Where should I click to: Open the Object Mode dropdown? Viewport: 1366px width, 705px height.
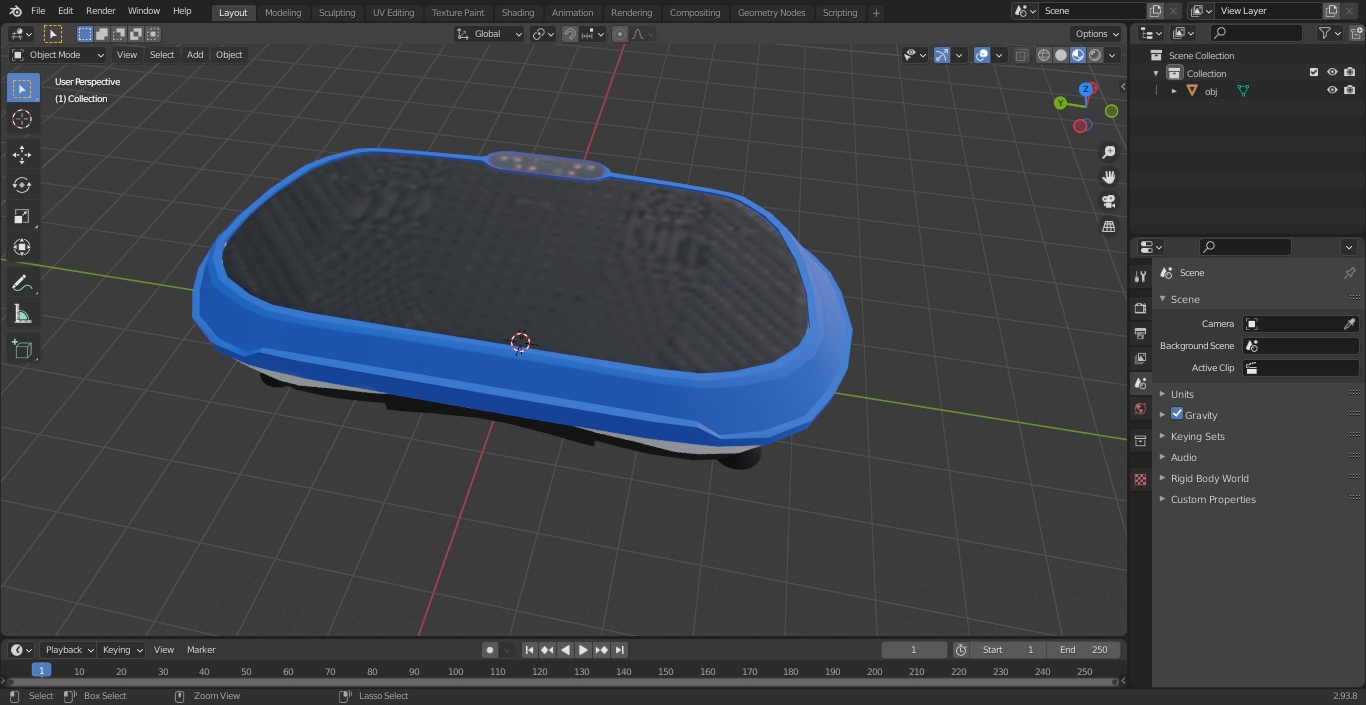57,55
